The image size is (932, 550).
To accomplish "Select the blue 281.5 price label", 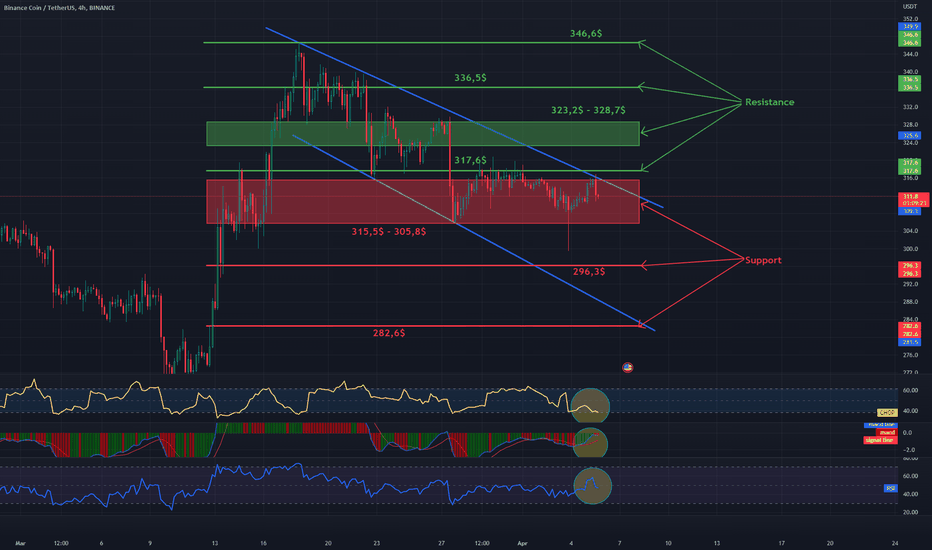I will [910, 342].
